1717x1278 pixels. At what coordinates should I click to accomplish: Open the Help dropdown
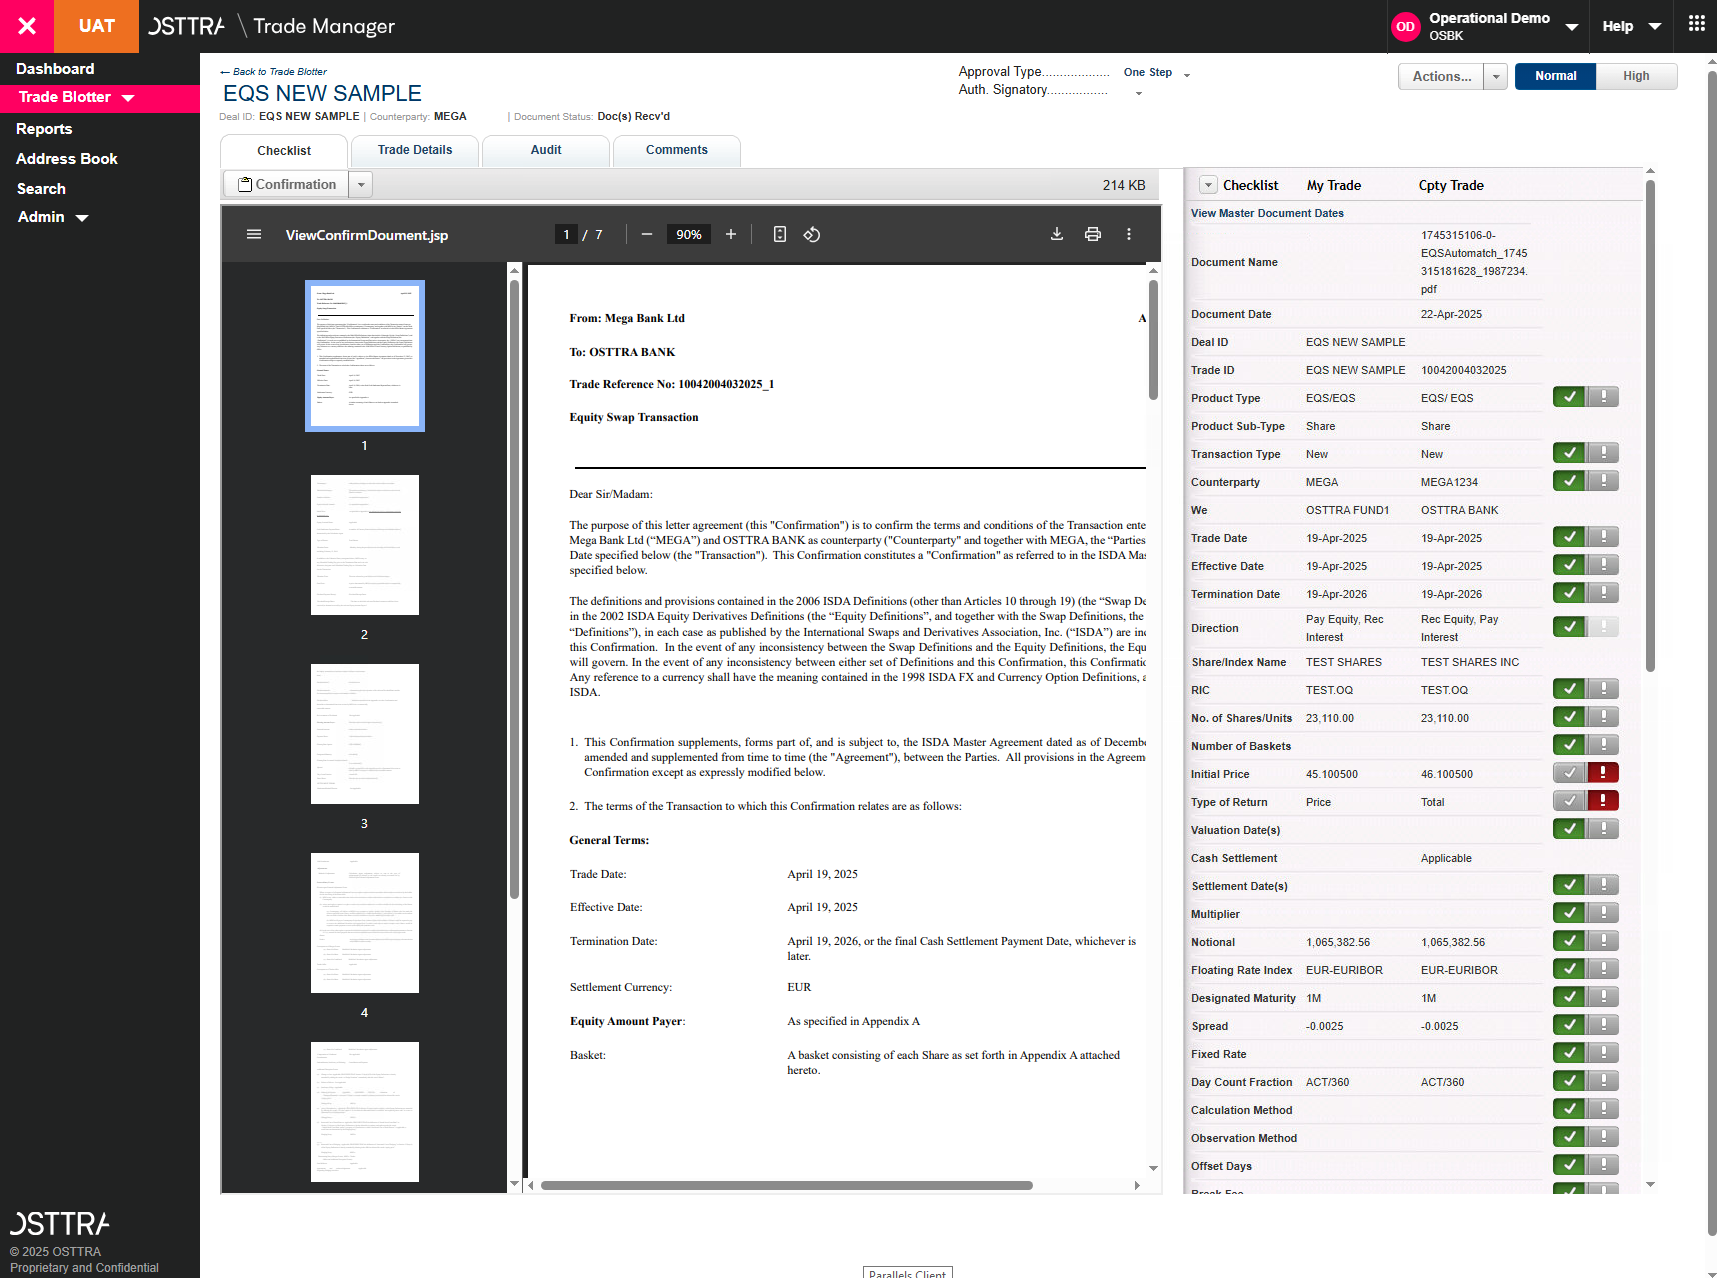point(1655,27)
